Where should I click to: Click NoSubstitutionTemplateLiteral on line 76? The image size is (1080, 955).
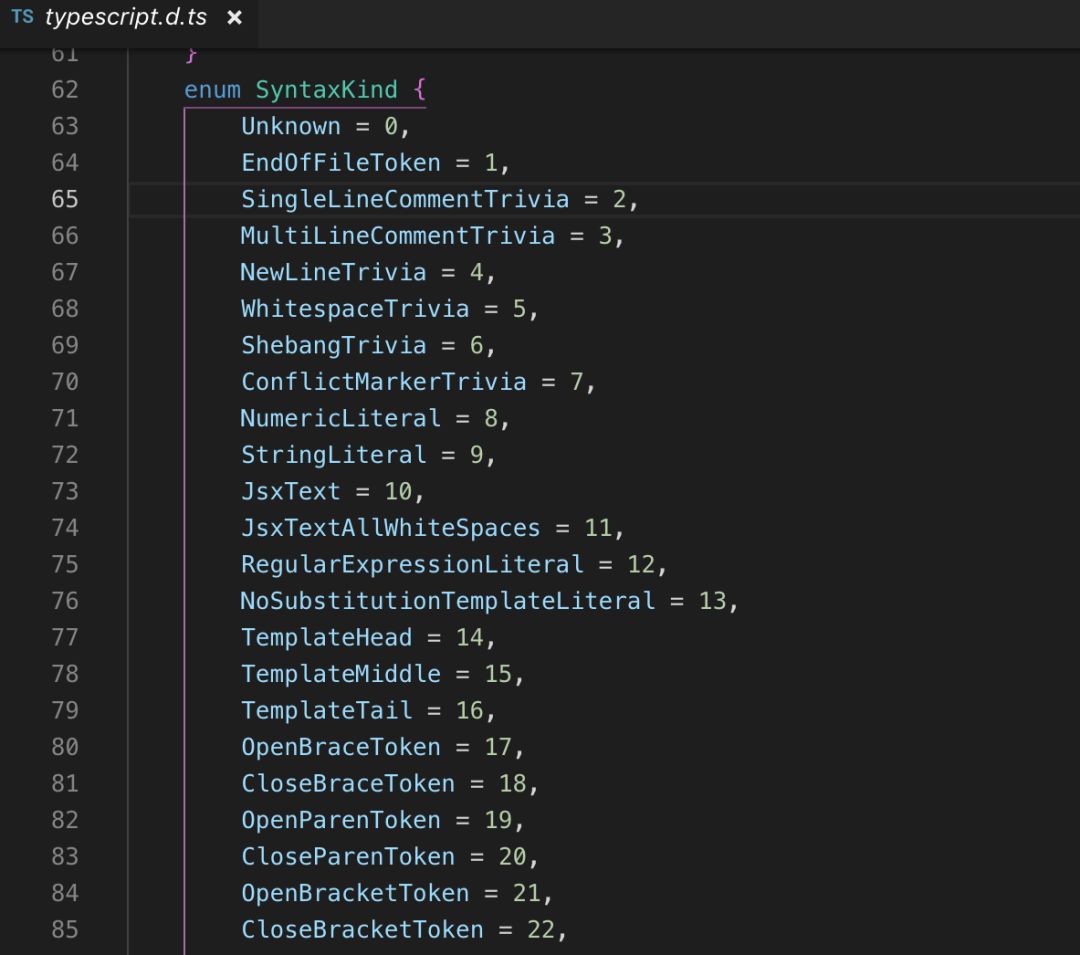(x=447, y=601)
